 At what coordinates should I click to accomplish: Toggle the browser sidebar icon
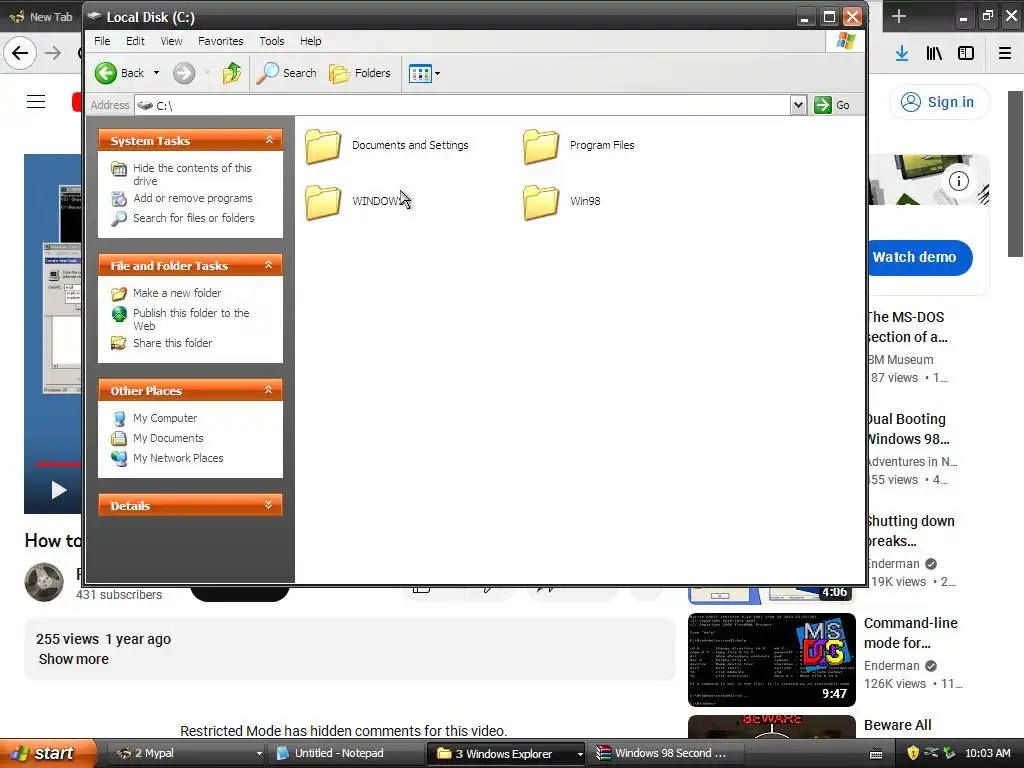click(966, 53)
